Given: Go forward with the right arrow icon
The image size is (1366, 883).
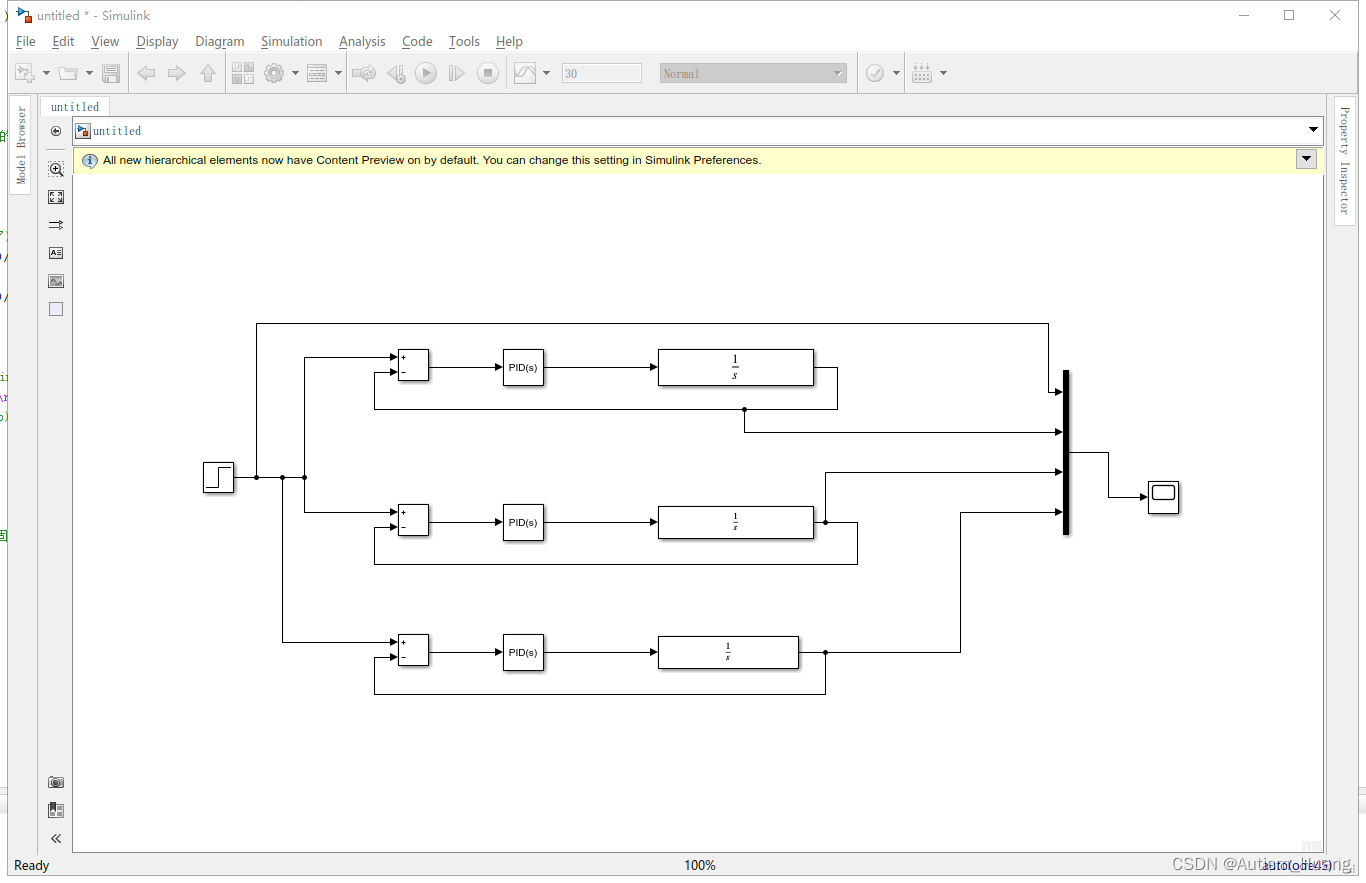Looking at the screenshot, I should (176, 73).
